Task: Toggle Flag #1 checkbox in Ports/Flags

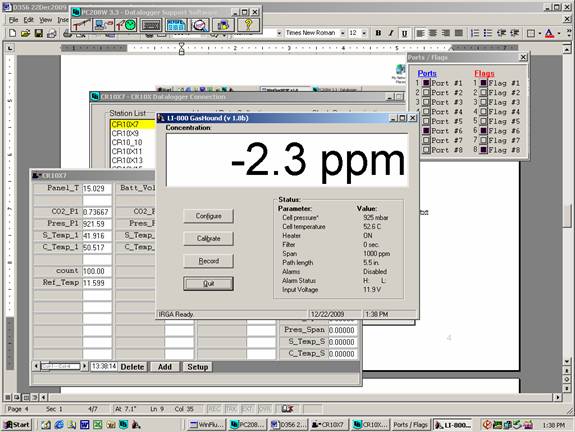Action: [484, 83]
